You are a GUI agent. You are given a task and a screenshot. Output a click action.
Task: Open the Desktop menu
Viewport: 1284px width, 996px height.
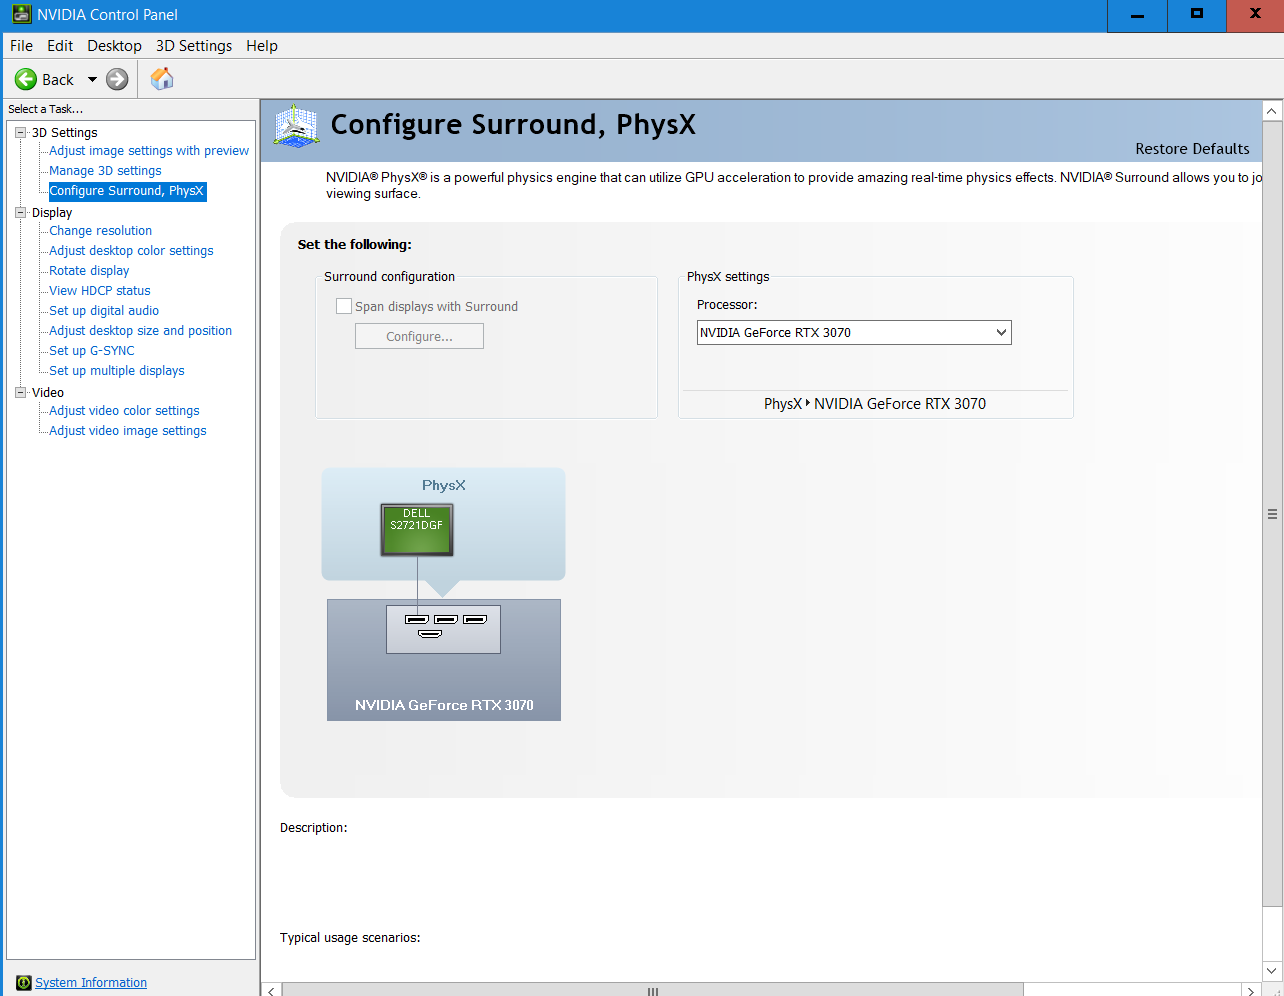click(x=114, y=46)
